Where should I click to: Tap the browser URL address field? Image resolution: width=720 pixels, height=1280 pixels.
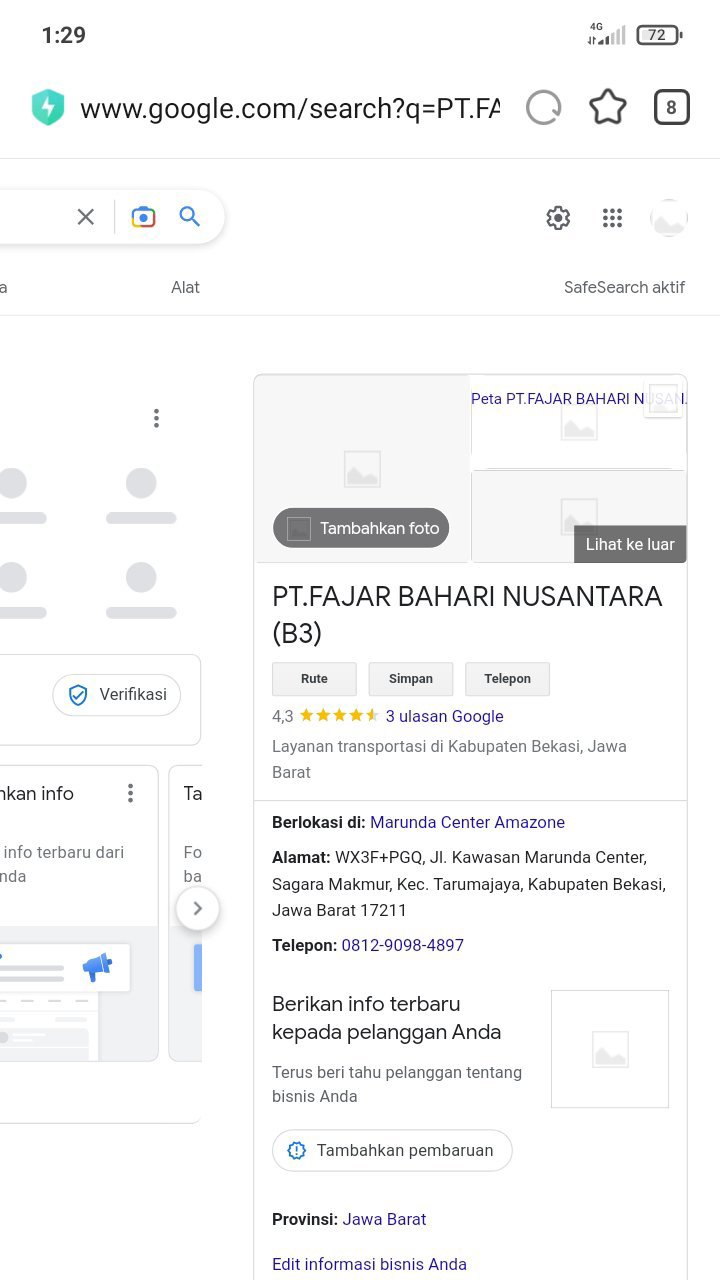click(x=290, y=108)
